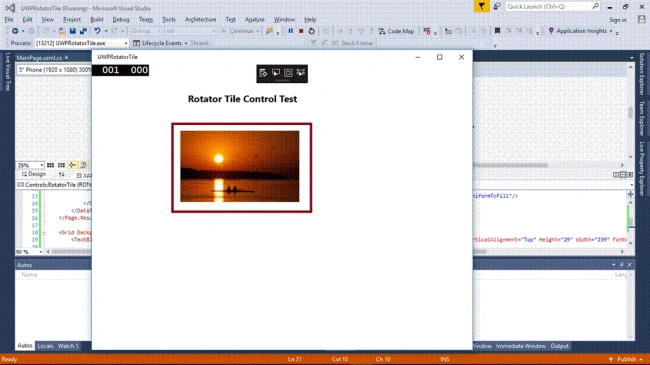Click the code editor vertical scrollbar
The image size is (650, 365).
point(631,222)
